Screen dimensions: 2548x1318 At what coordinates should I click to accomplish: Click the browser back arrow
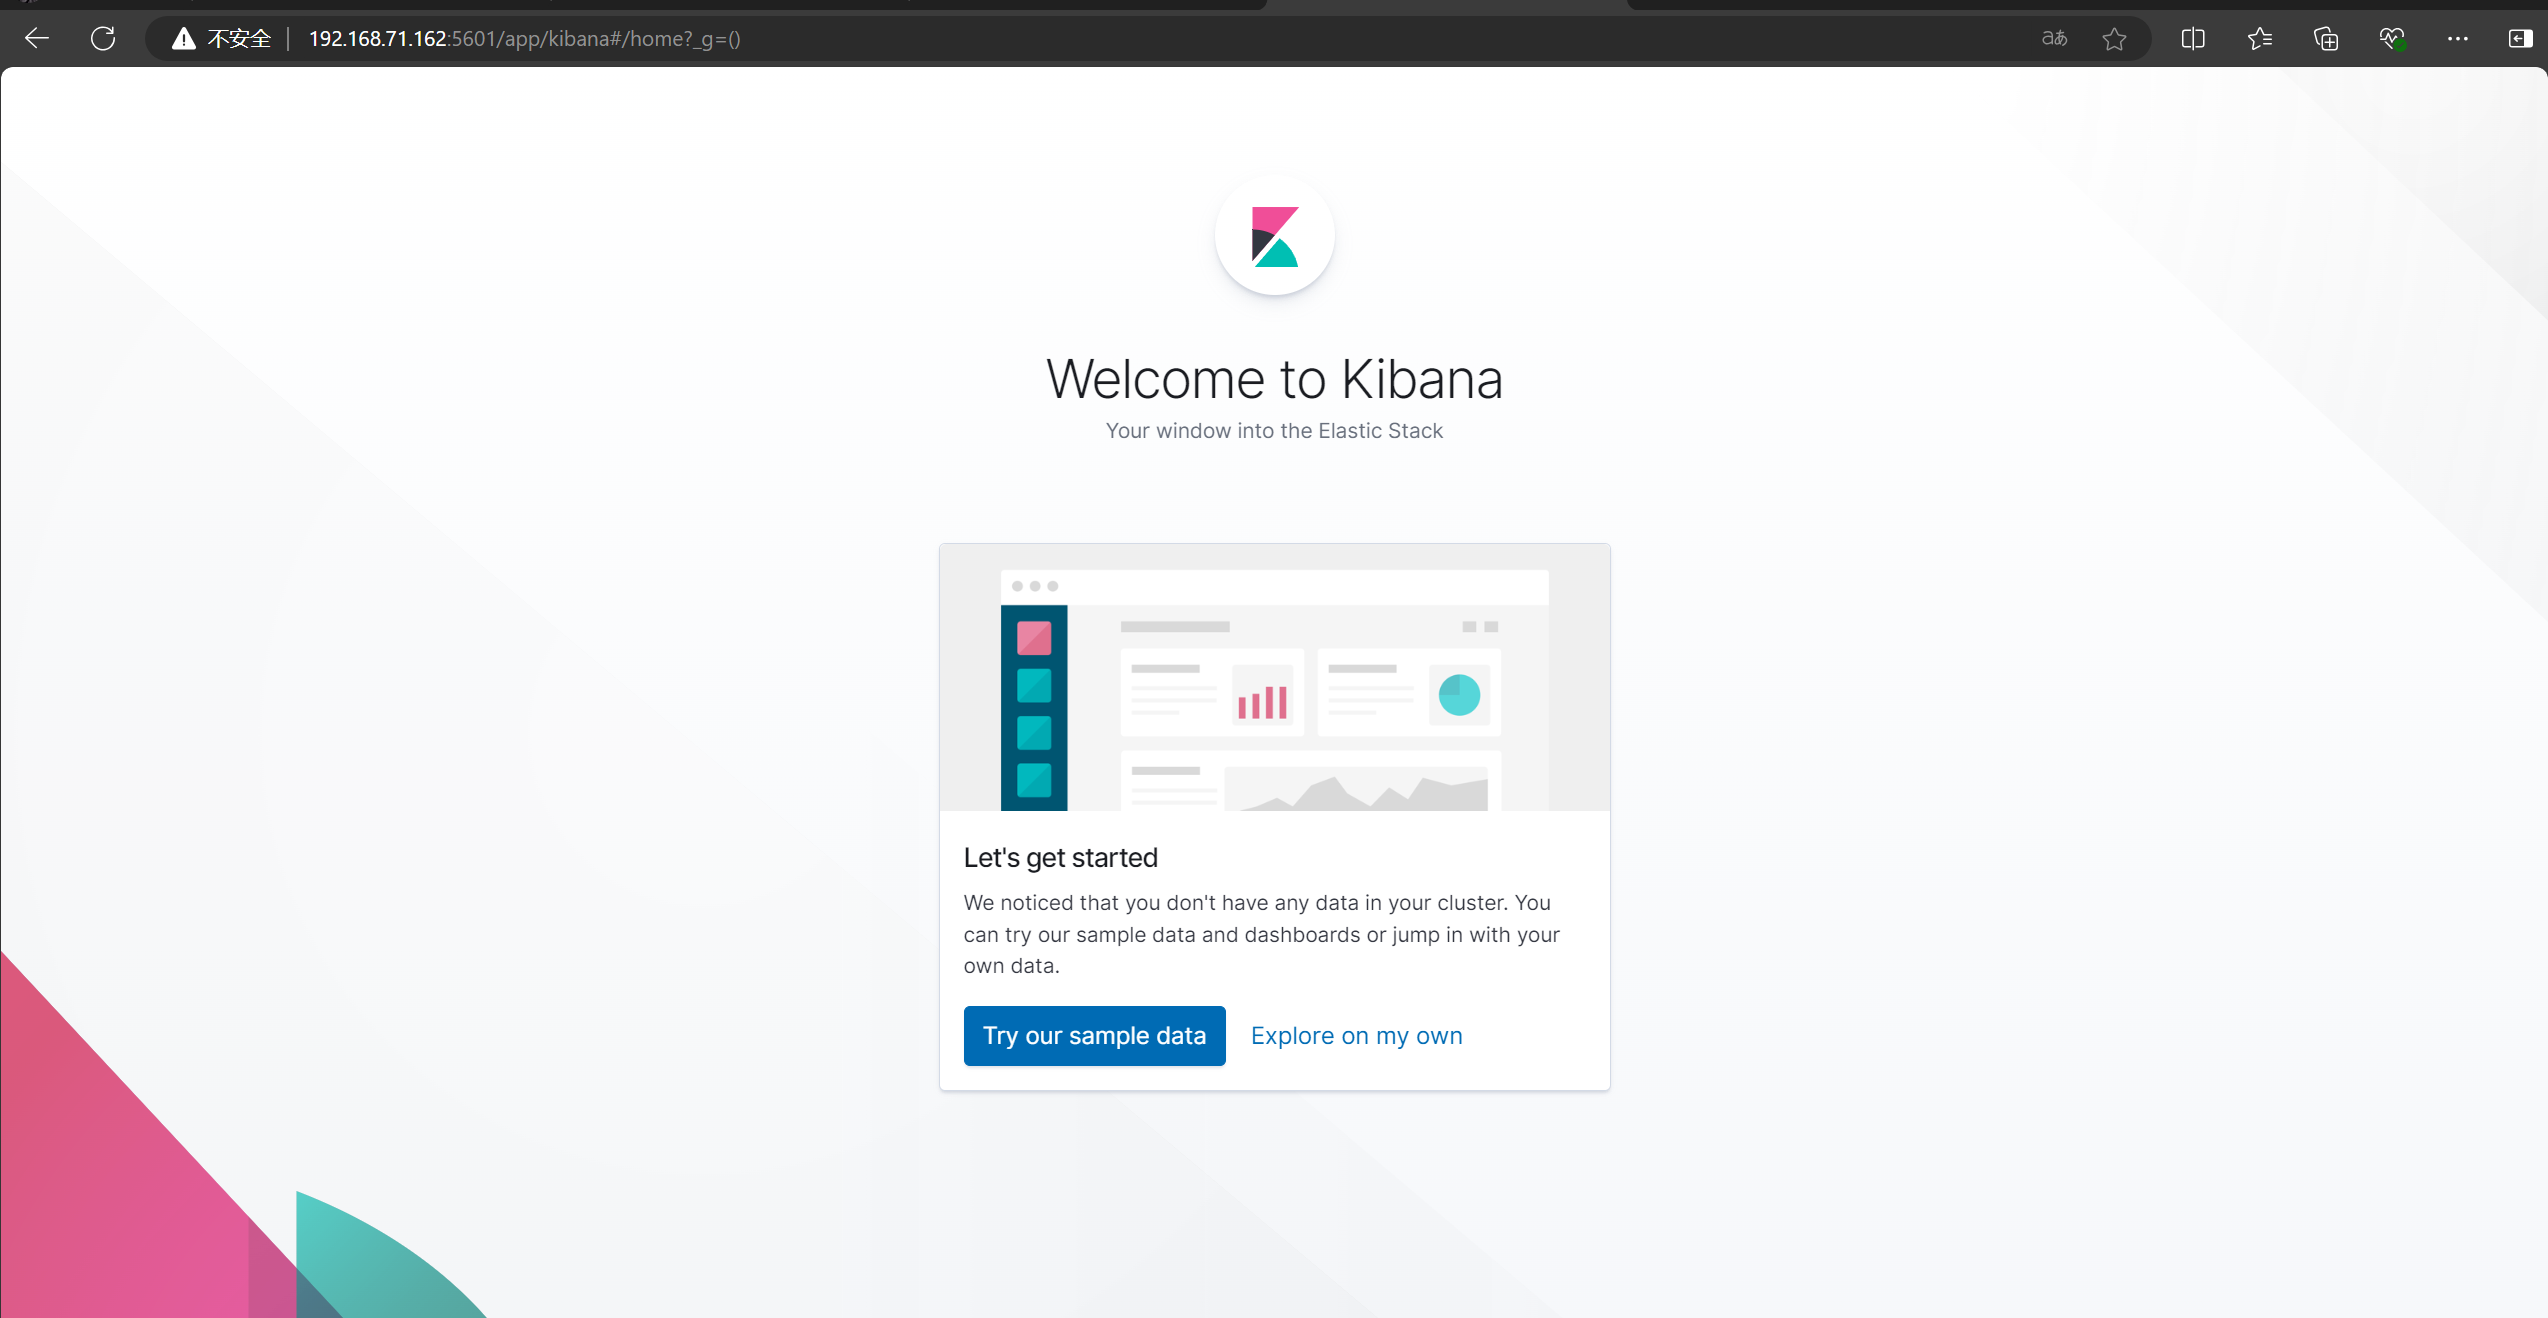(x=37, y=39)
